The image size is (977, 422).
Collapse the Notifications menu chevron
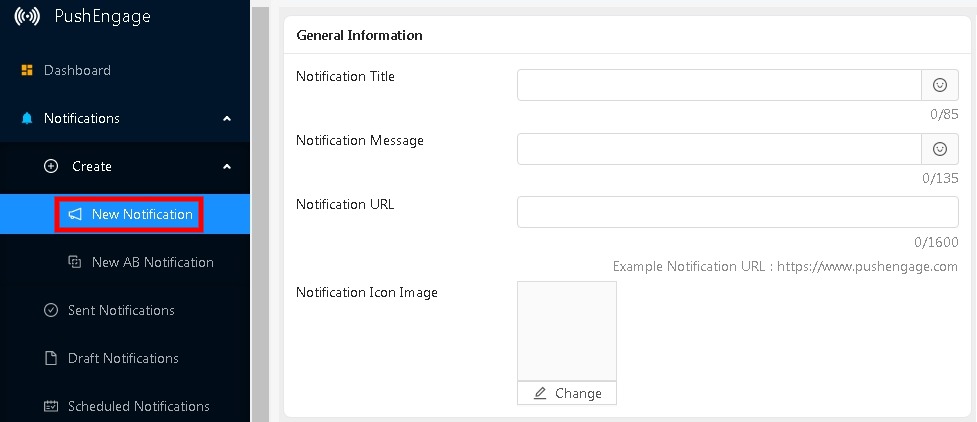point(227,118)
